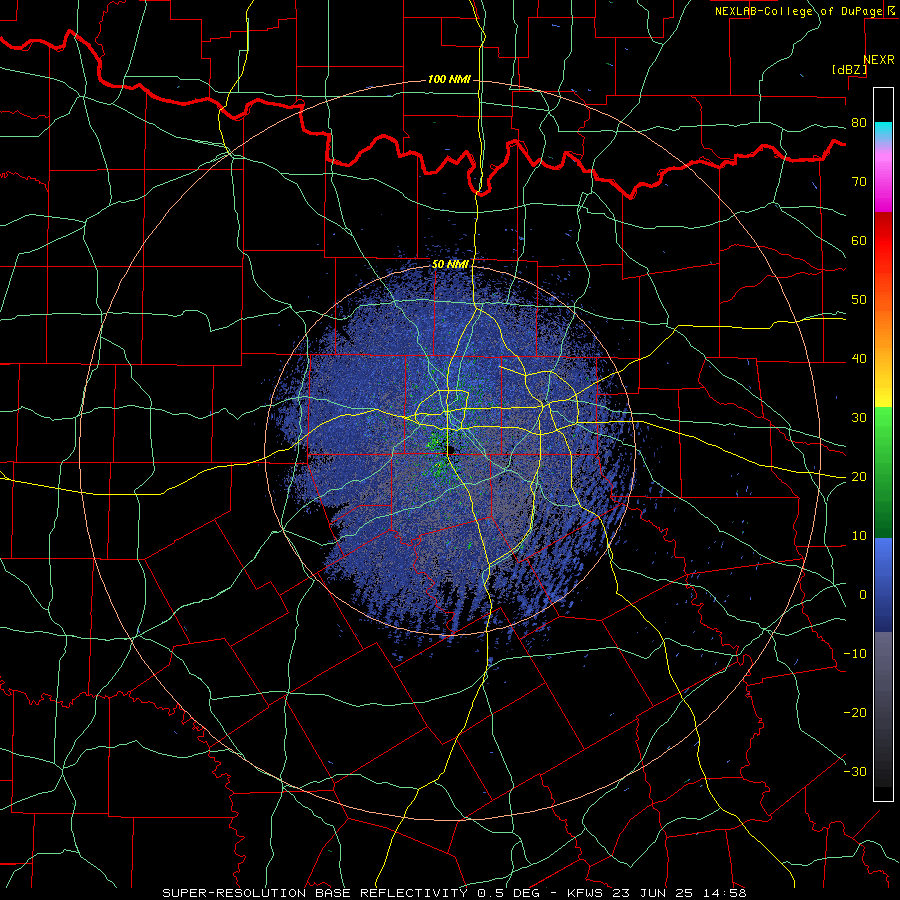Click the cyan segment of the color bar

click(883, 131)
